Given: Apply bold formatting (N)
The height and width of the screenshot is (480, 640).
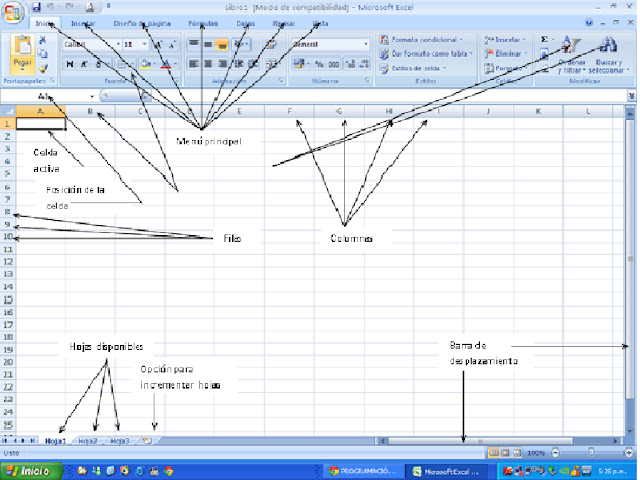Looking at the screenshot, I should tap(70, 64).
